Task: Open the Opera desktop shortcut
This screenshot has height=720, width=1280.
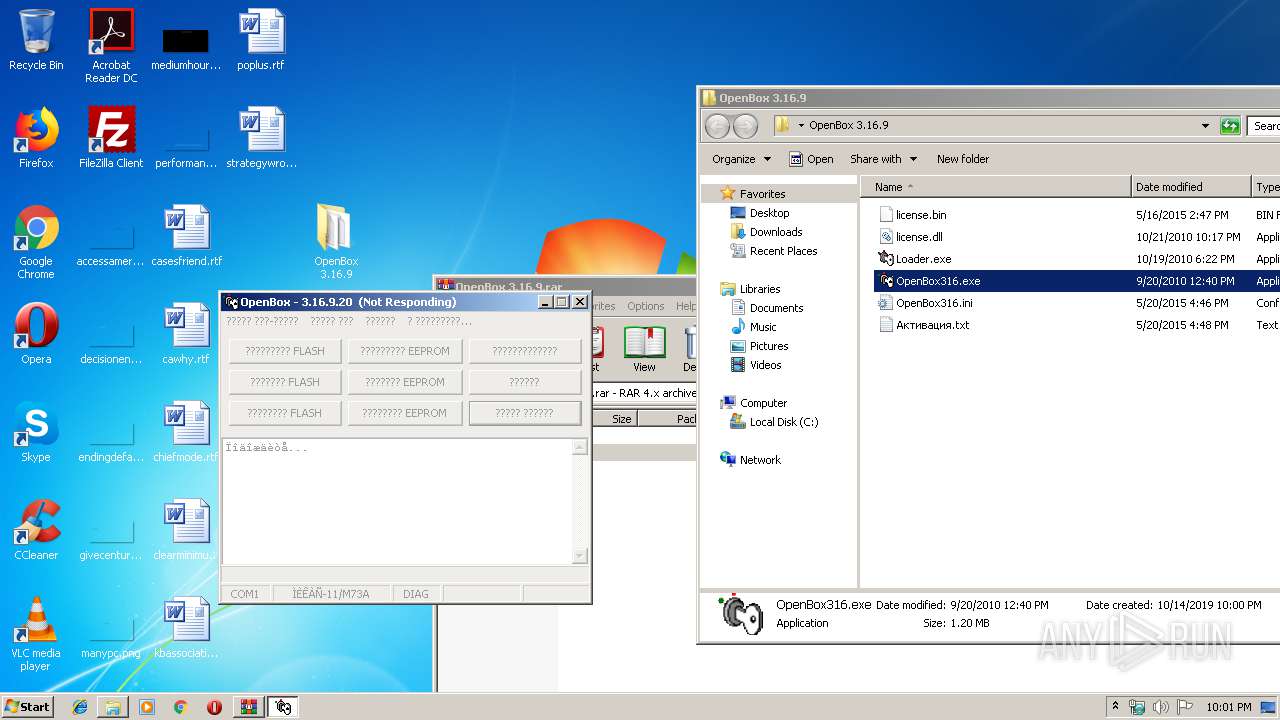Action: (36, 334)
